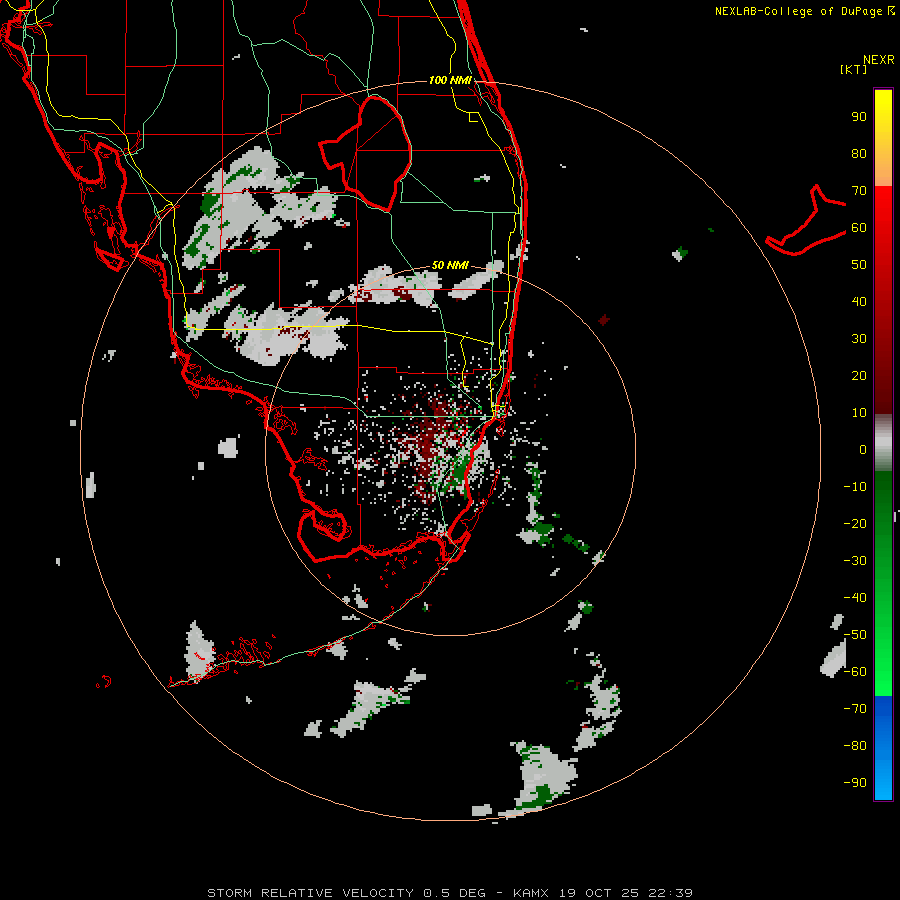
Task: Click the STORM RELATIVE VELOCITY caption text
Action: 310,893
